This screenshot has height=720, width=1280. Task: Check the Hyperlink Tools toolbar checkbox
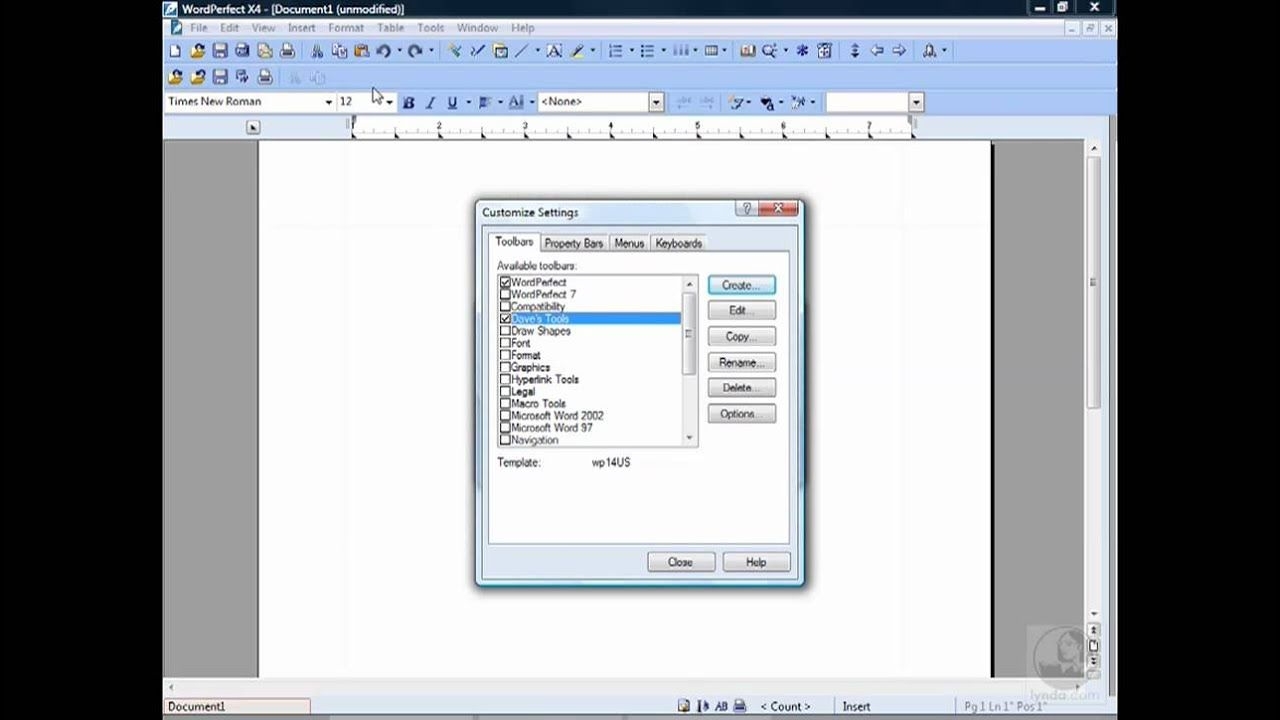(x=505, y=380)
